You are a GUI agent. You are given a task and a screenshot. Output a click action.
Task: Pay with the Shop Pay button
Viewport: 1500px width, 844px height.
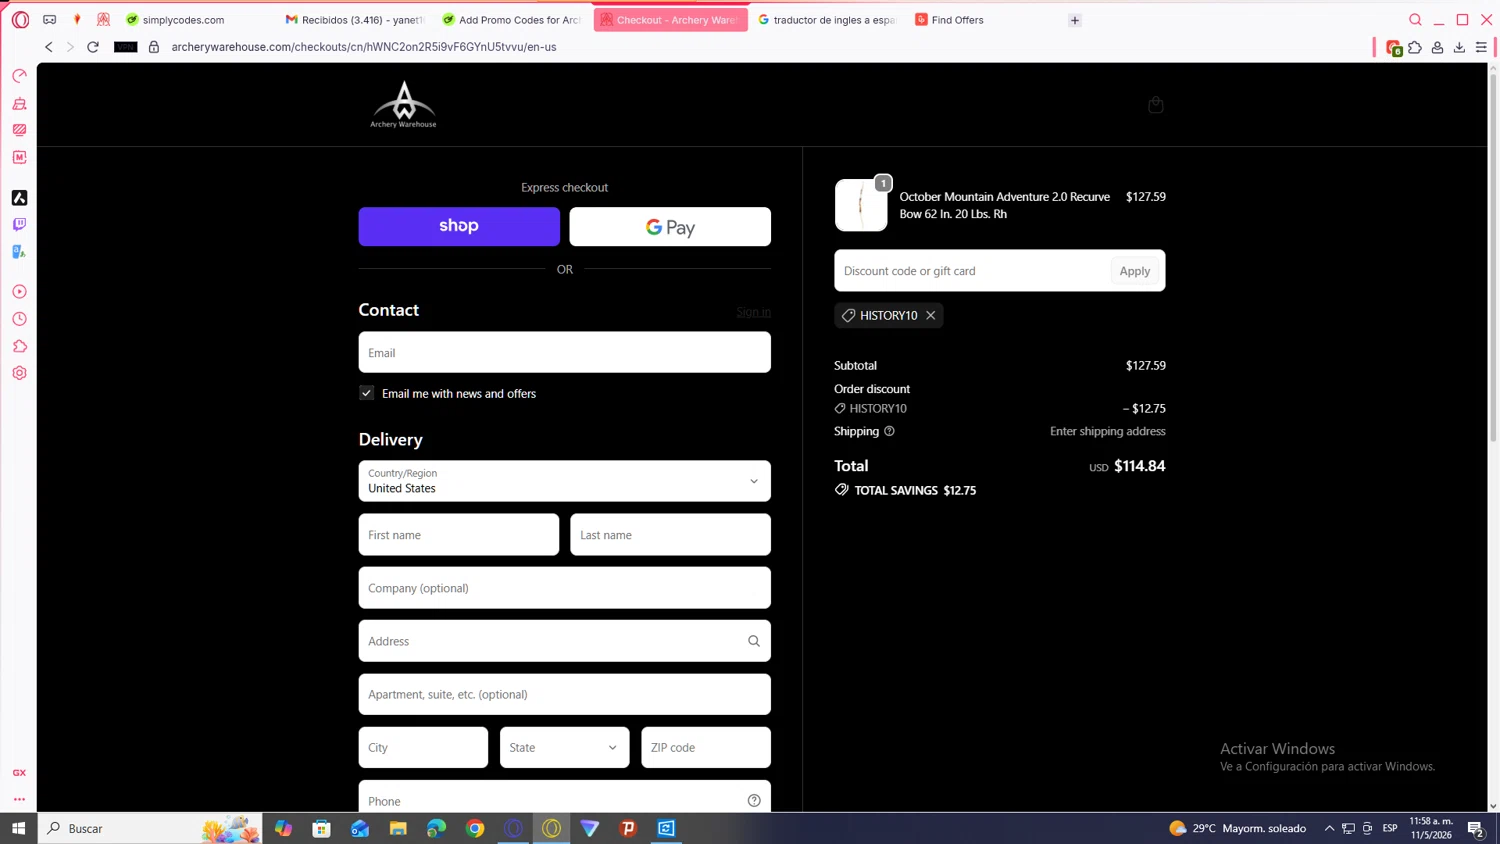[459, 227]
